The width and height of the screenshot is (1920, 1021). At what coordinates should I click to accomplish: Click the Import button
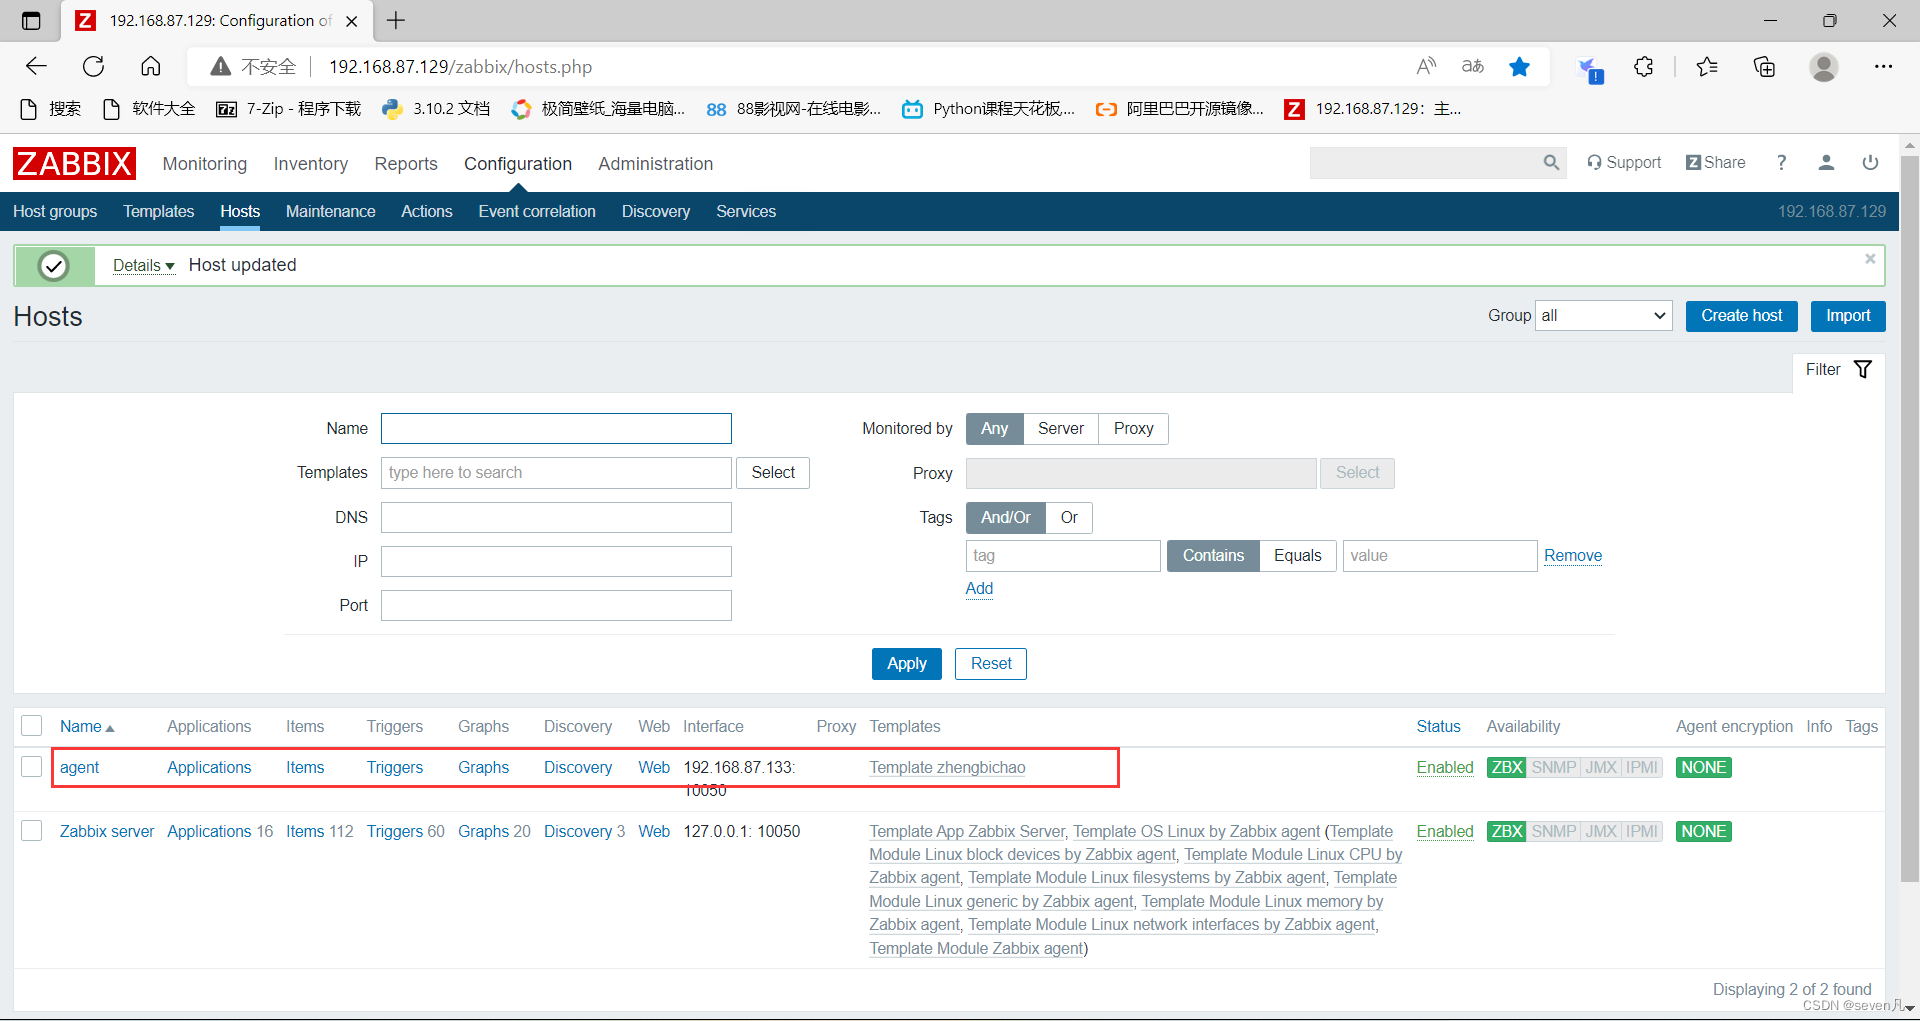click(x=1848, y=316)
